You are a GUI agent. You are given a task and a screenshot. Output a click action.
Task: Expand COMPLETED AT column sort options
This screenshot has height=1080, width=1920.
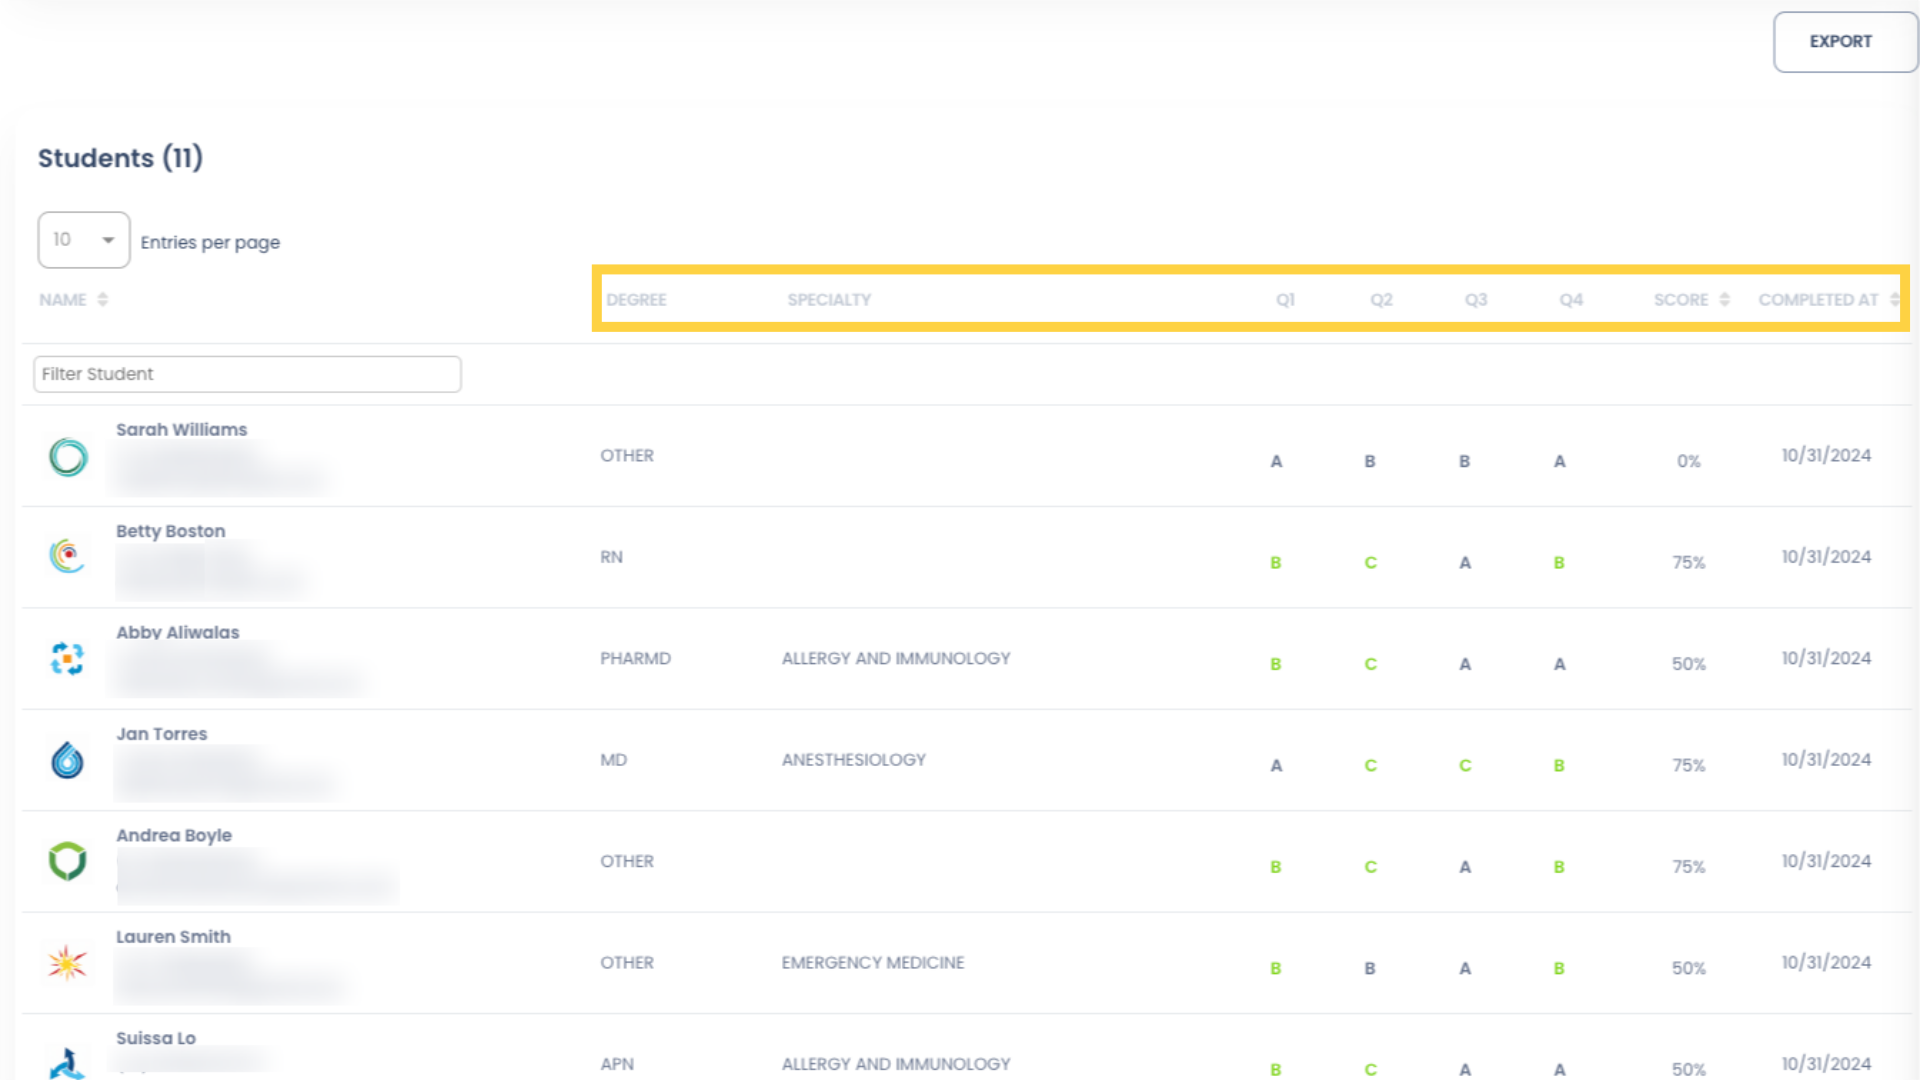[x=1895, y=301]
